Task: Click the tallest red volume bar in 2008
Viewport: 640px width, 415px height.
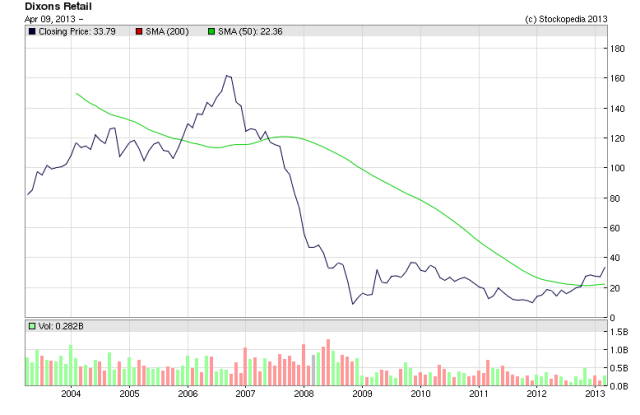Action: pyautogui.click(x=328, y=362)
